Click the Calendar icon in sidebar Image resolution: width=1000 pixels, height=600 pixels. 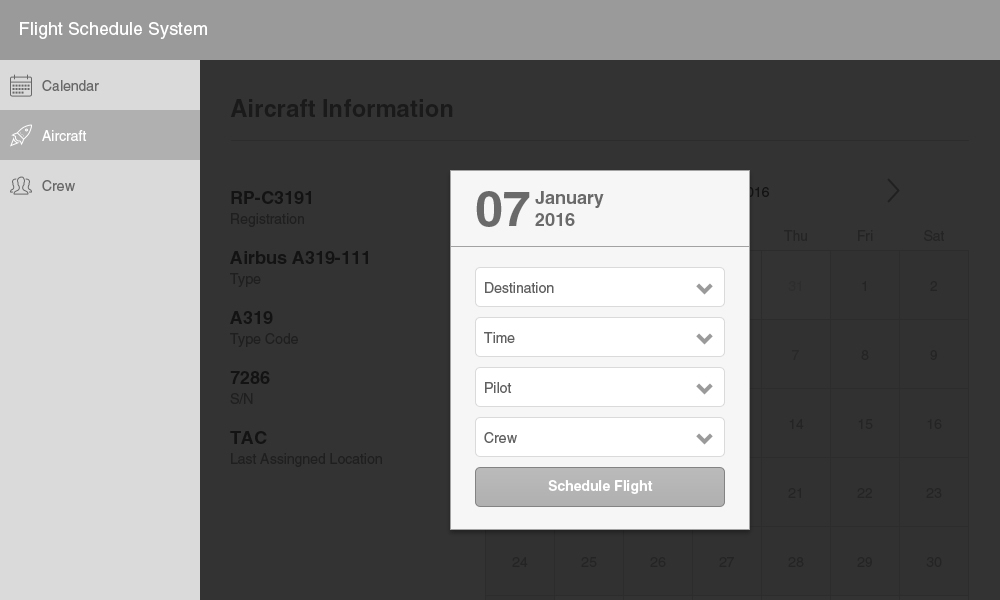click(x=21, y=85)
